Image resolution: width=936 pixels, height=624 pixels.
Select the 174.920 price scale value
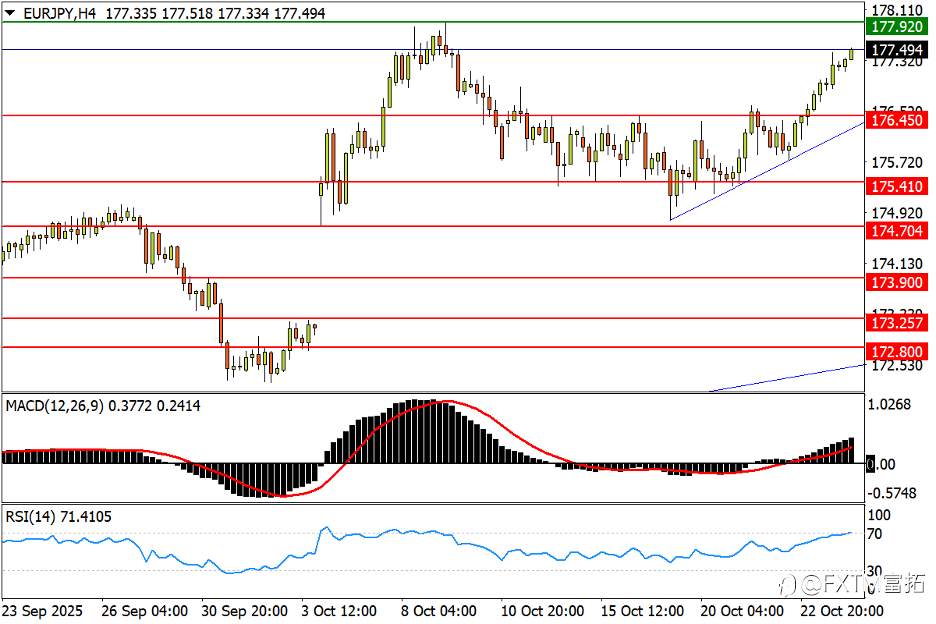pos(897,213)
